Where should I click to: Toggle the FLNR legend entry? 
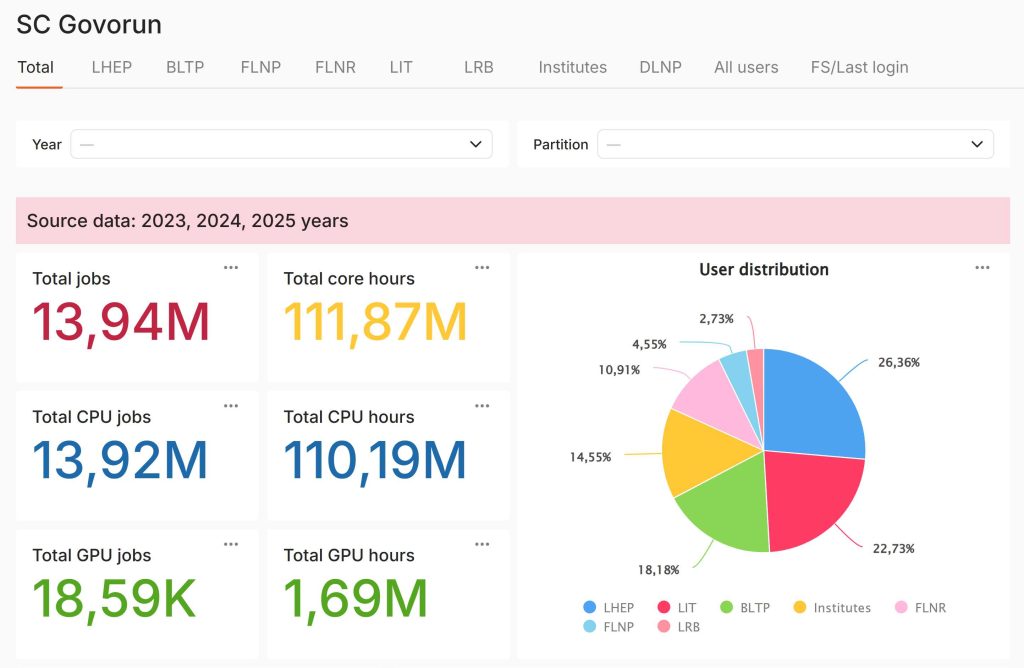920,607
